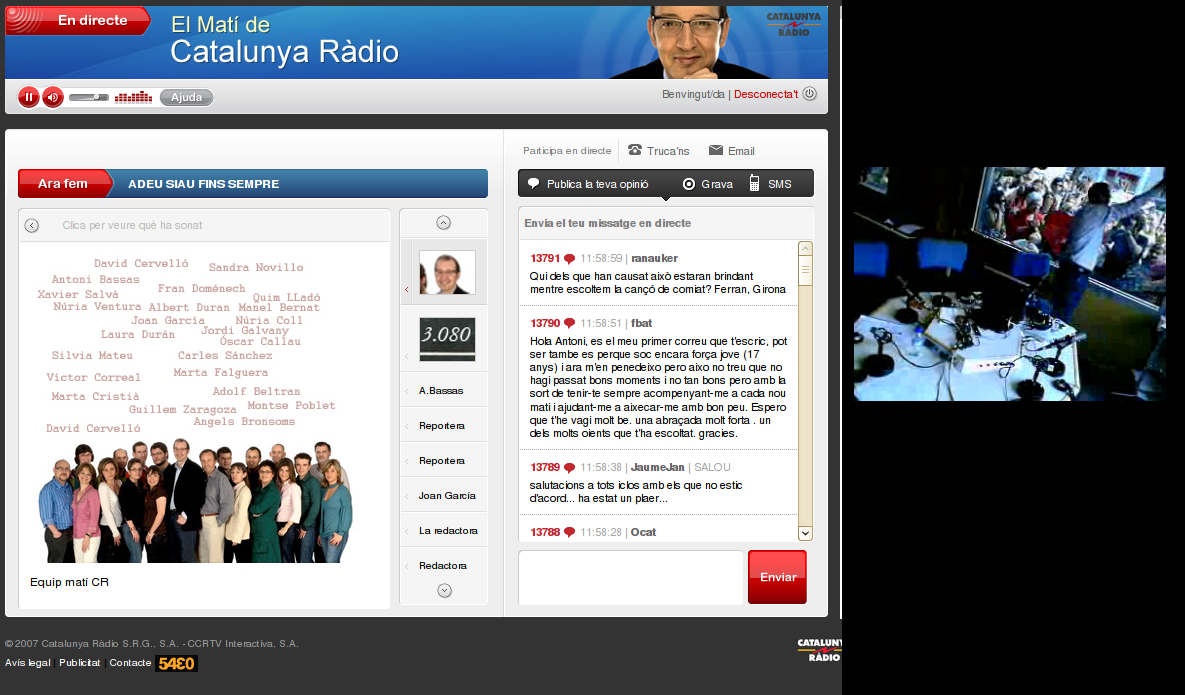Open the Publicitat footer link
This screenshot has width=1185, height=695.
coord(79,663)
